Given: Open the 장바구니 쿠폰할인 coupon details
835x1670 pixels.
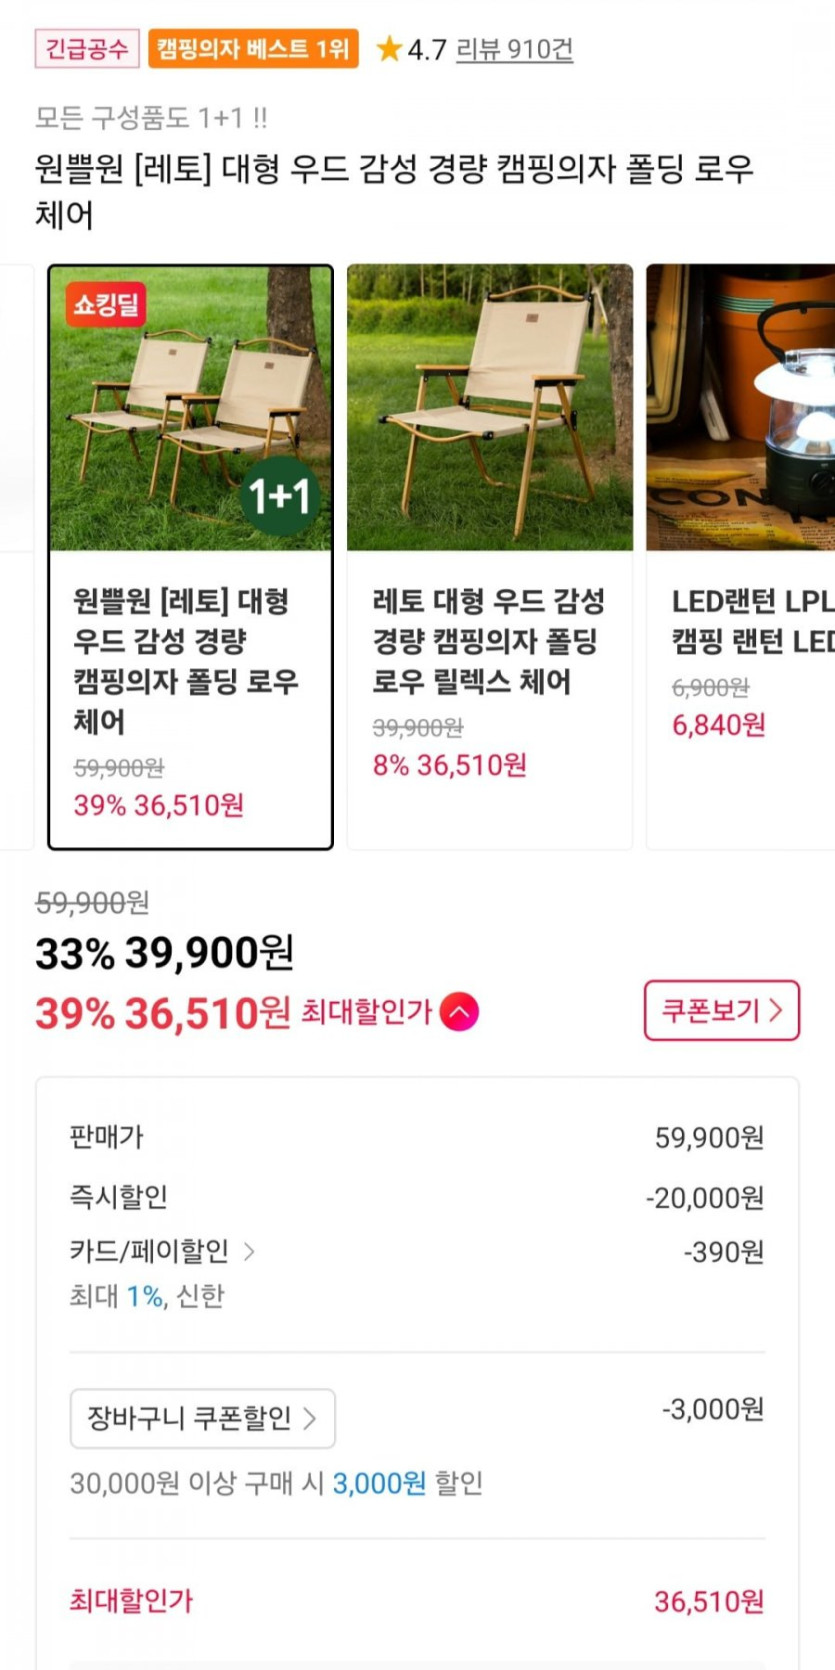Looking at the screenshot, I should point(202,1418).
